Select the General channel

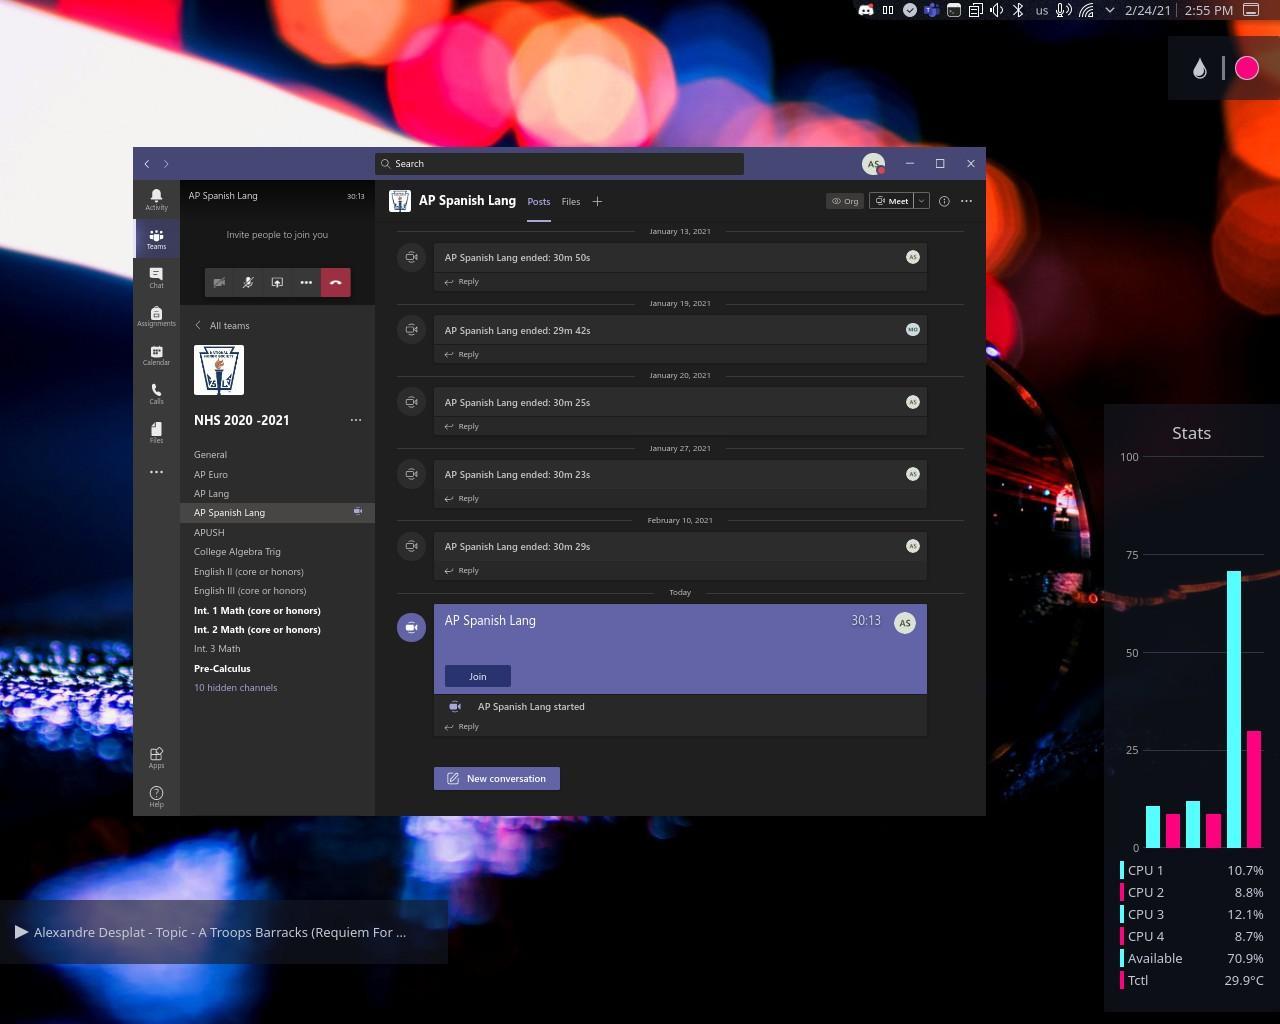click(x=277, y=455)
